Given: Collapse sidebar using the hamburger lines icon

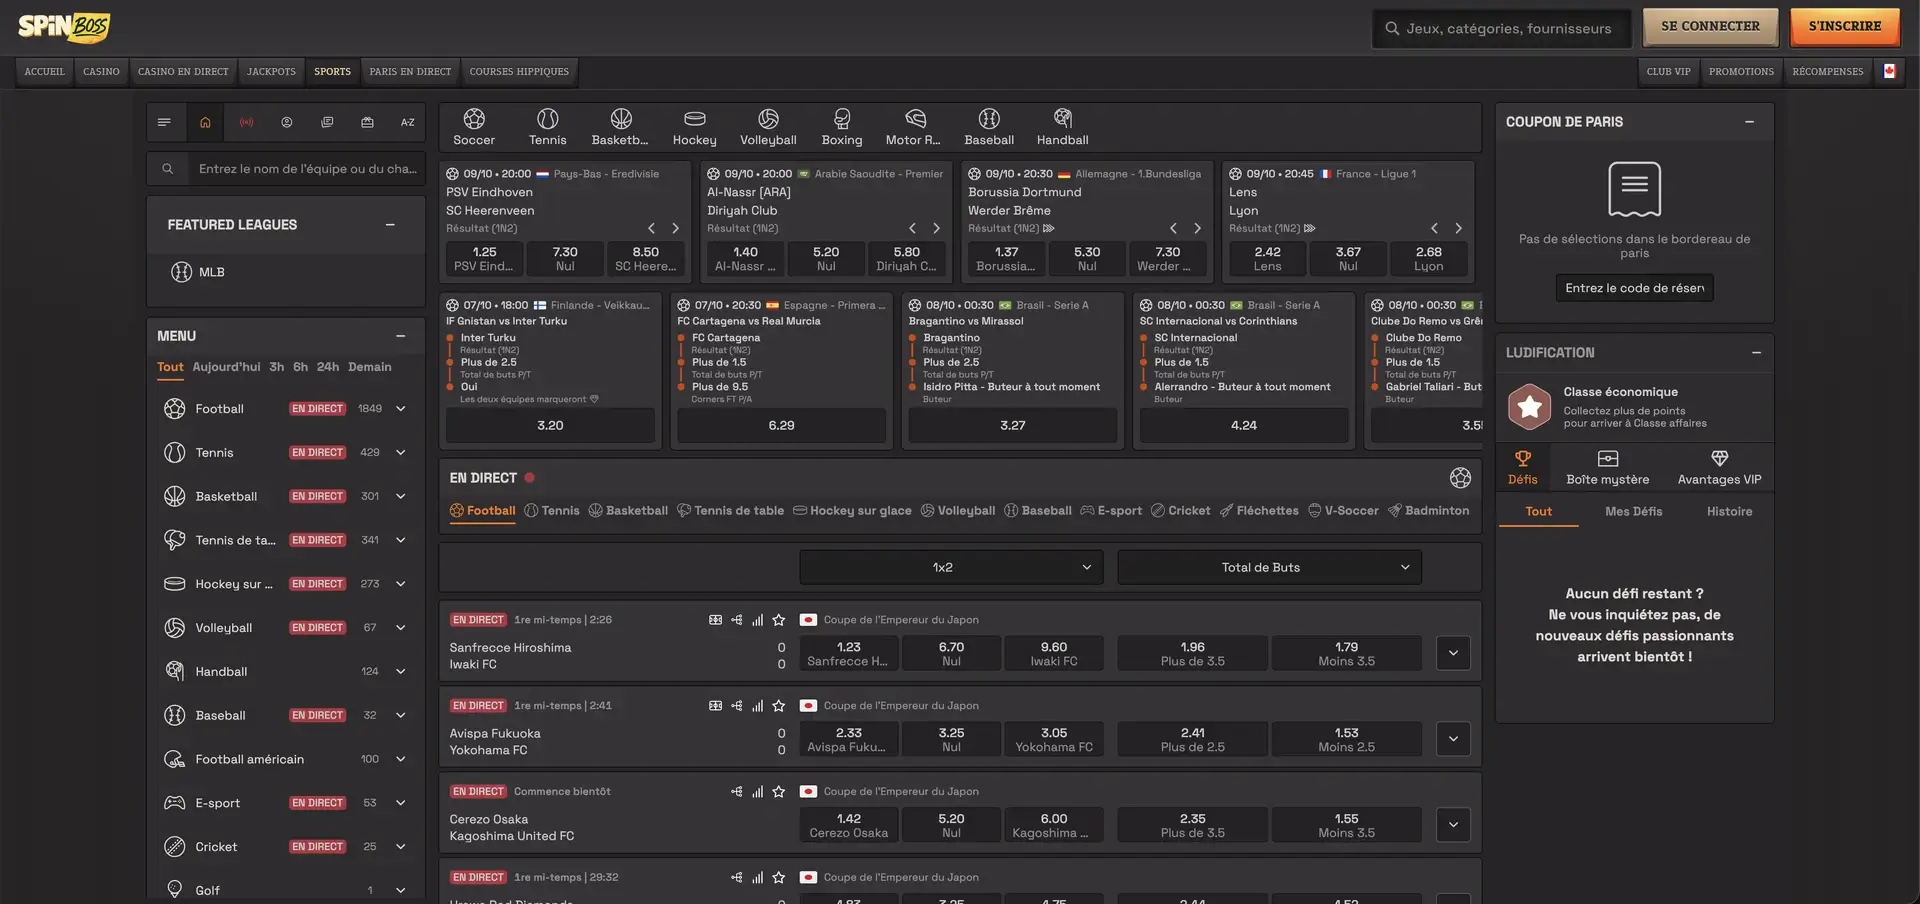Looking at the screenshot, I should [164, 122].
